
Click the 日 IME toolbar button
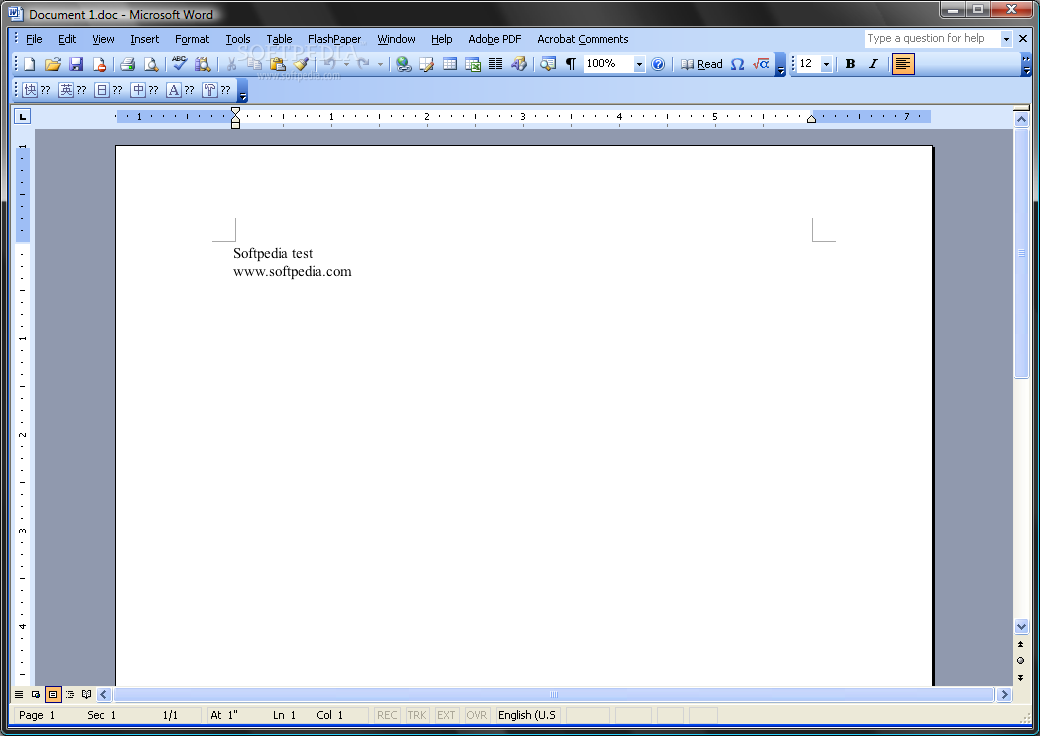coord(109,90)
